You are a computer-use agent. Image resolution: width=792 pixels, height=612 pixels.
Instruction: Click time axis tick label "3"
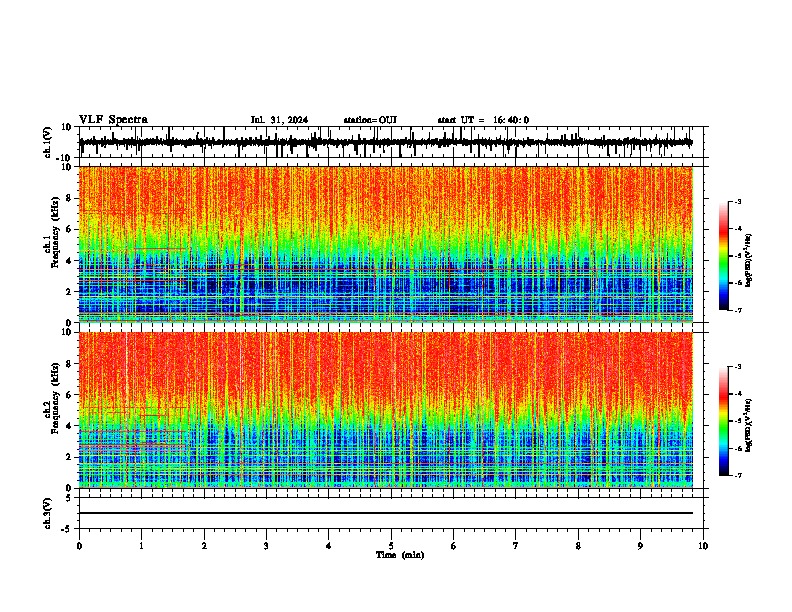[266, 546]
